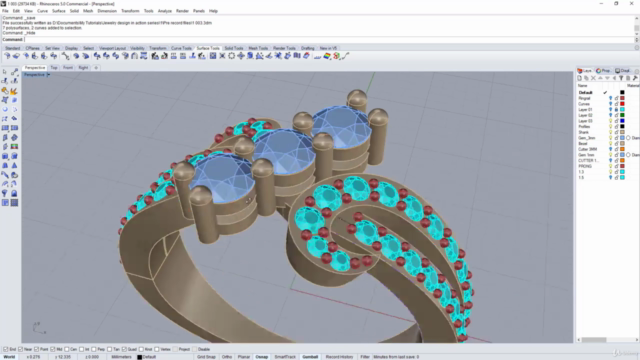Toggle the End osnap checkbox
Screen dimensions: 640x360
(6, 349)
